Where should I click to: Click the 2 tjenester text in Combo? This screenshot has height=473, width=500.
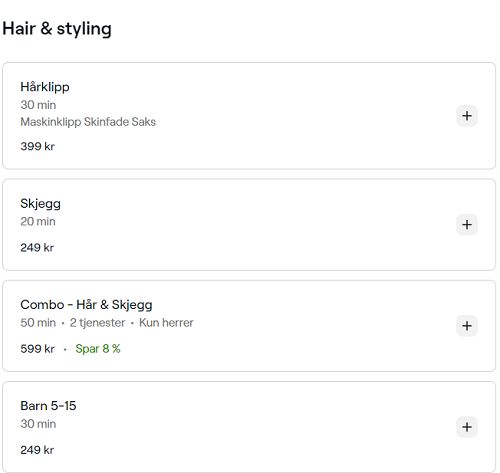pos(97,323)
